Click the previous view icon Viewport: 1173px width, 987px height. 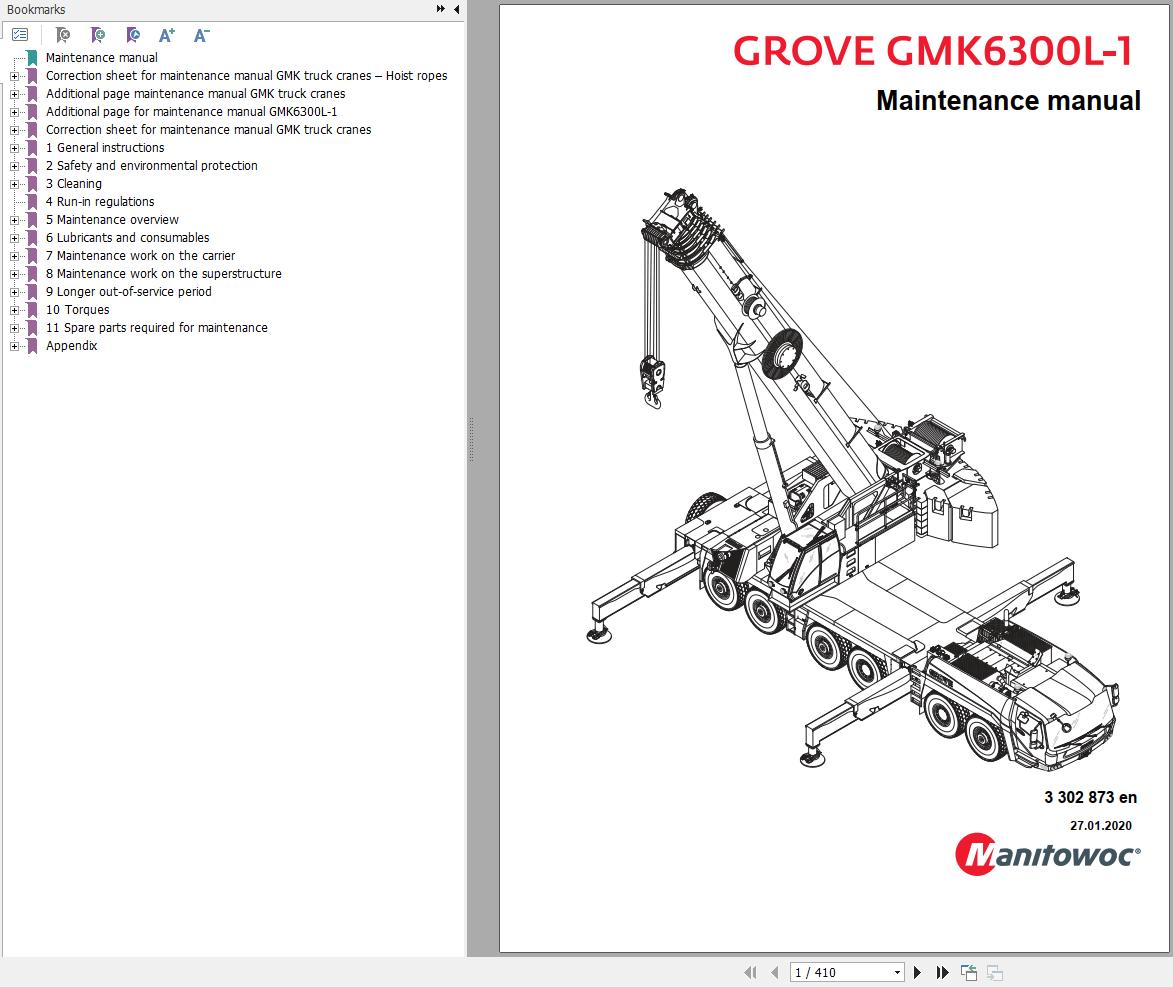point(968,971)
